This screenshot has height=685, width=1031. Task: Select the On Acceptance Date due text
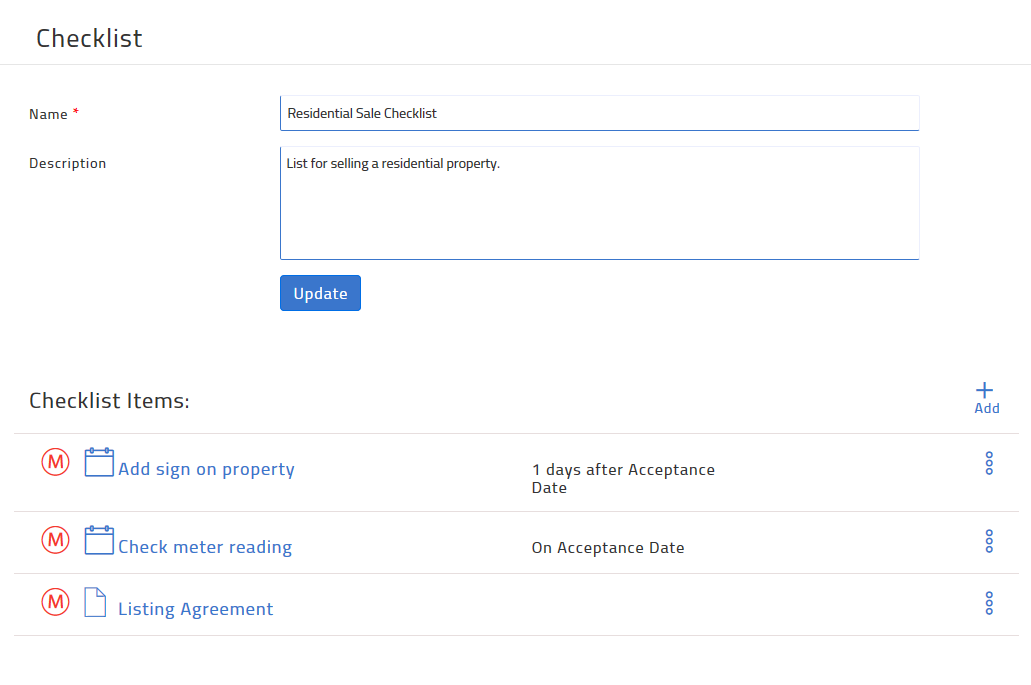[608, 547]
